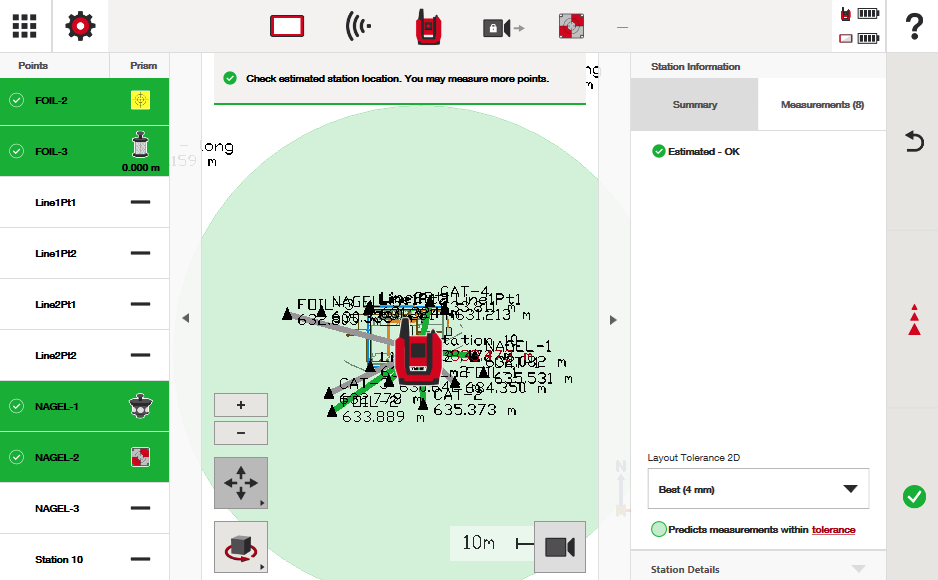The image size is (938, 580).
Task: Click the red tolerance link
Action: coord(833,530)
